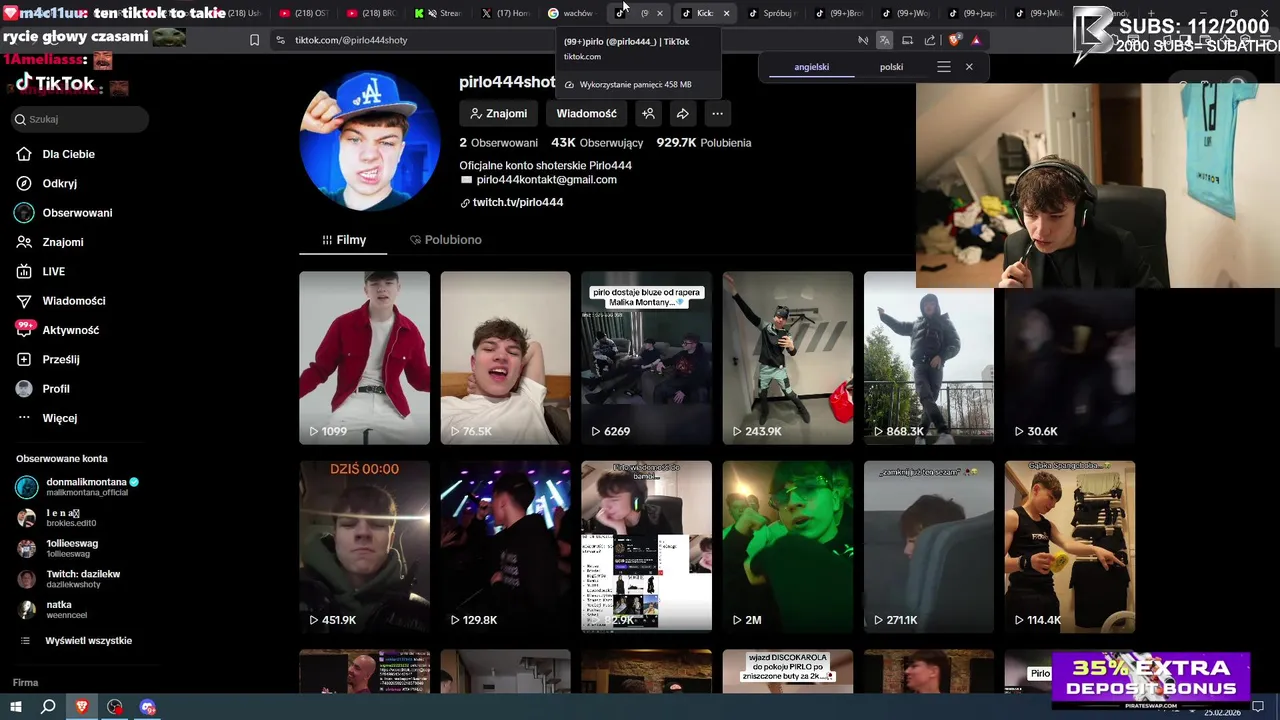Open donmalikmontana followed account

click(78, 487)
